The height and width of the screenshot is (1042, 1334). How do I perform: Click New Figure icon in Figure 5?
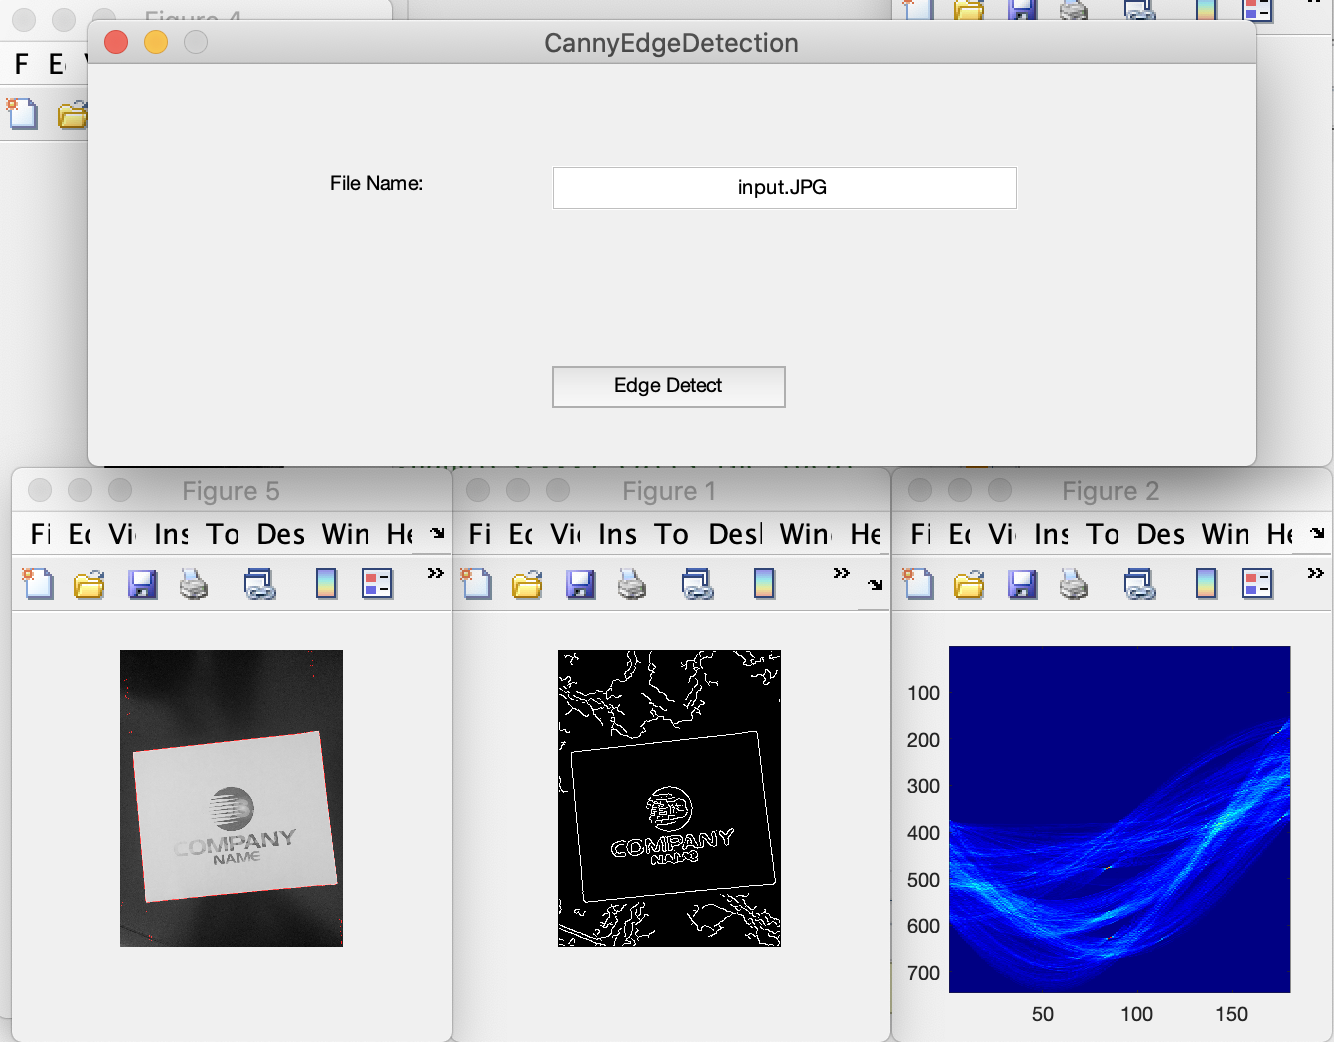38,583
